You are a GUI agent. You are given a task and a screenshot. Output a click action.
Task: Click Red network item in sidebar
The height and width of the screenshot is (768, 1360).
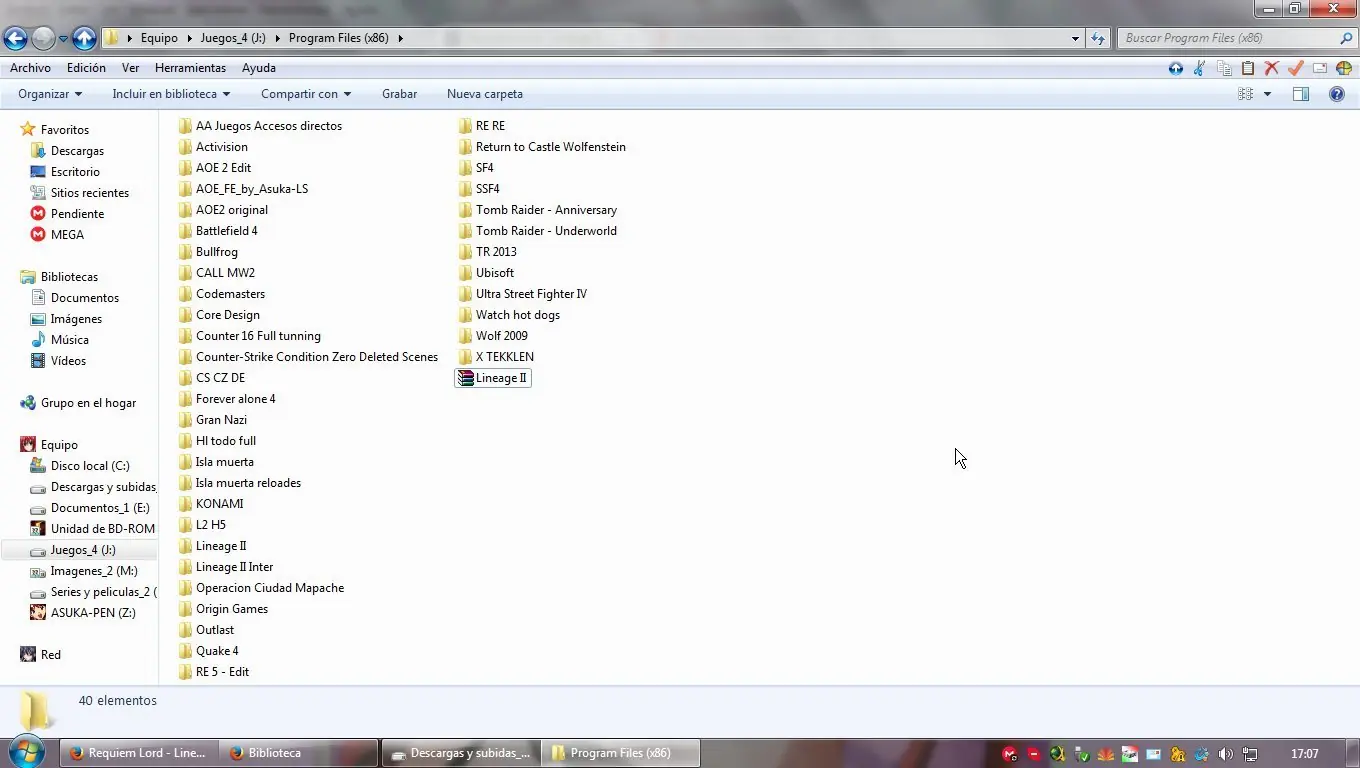tap(50, 655)
